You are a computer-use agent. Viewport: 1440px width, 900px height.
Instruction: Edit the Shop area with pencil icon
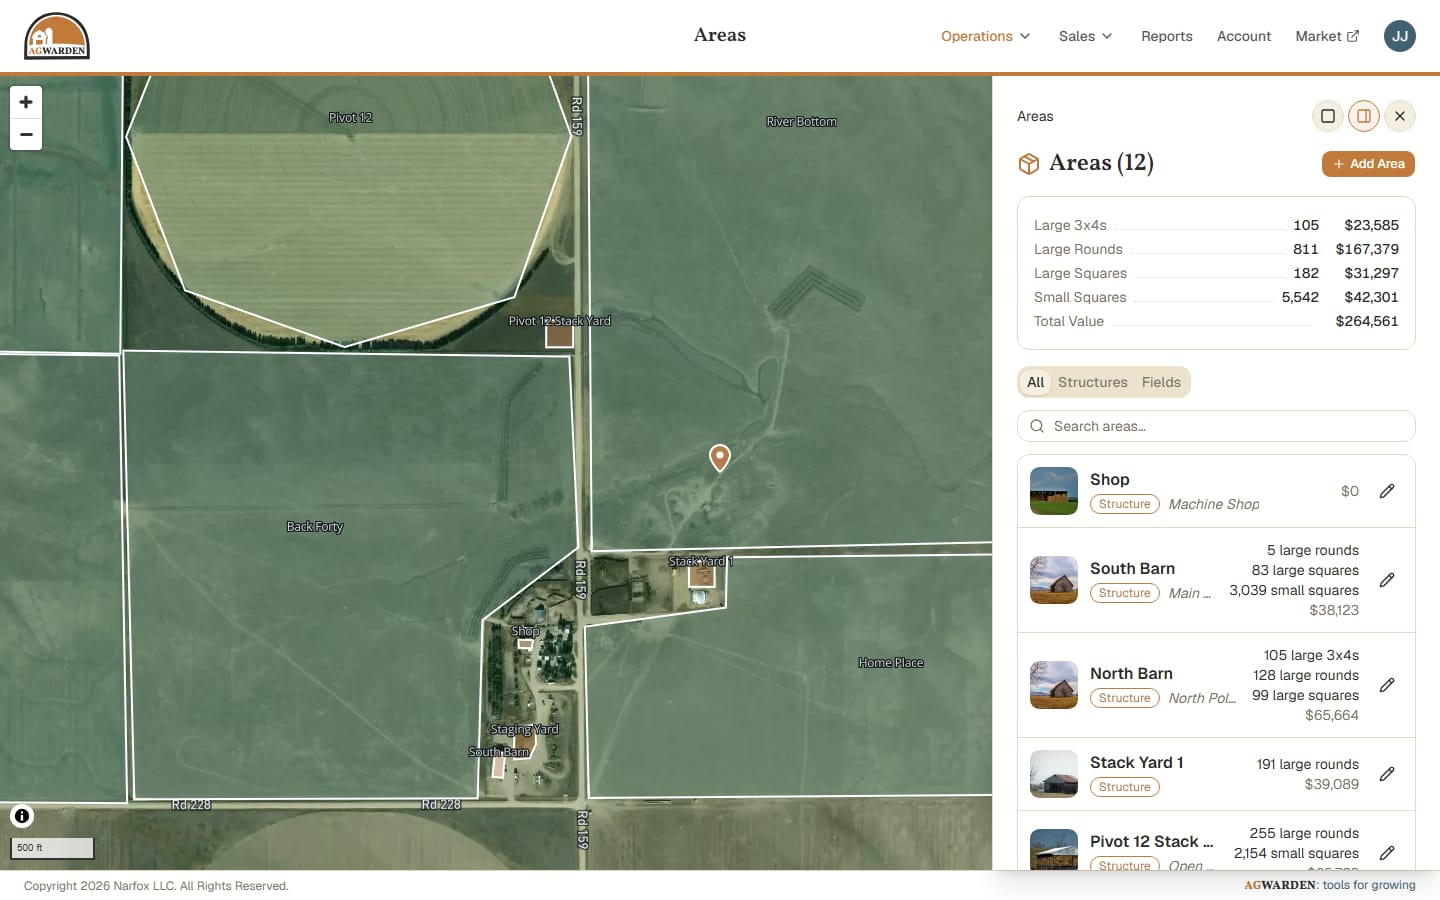(x=1387, y=491)
